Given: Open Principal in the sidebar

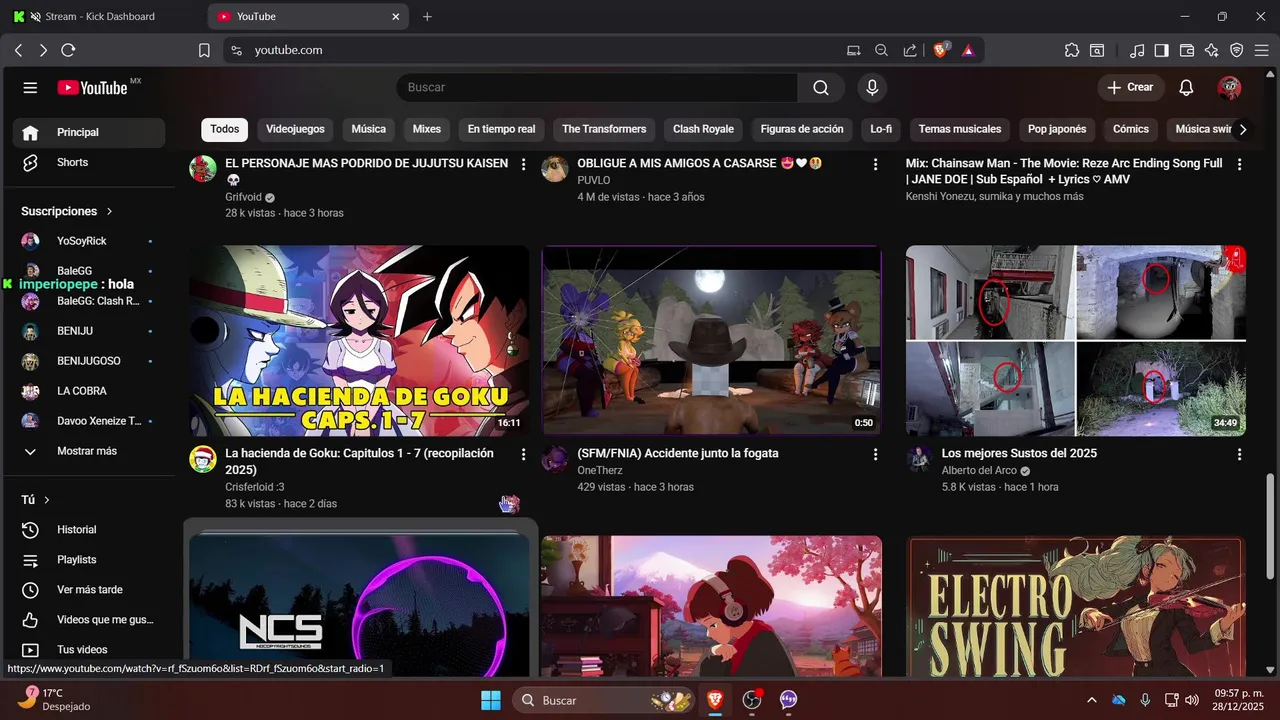Looking at the screenshot, I should [x=88, y=132].
